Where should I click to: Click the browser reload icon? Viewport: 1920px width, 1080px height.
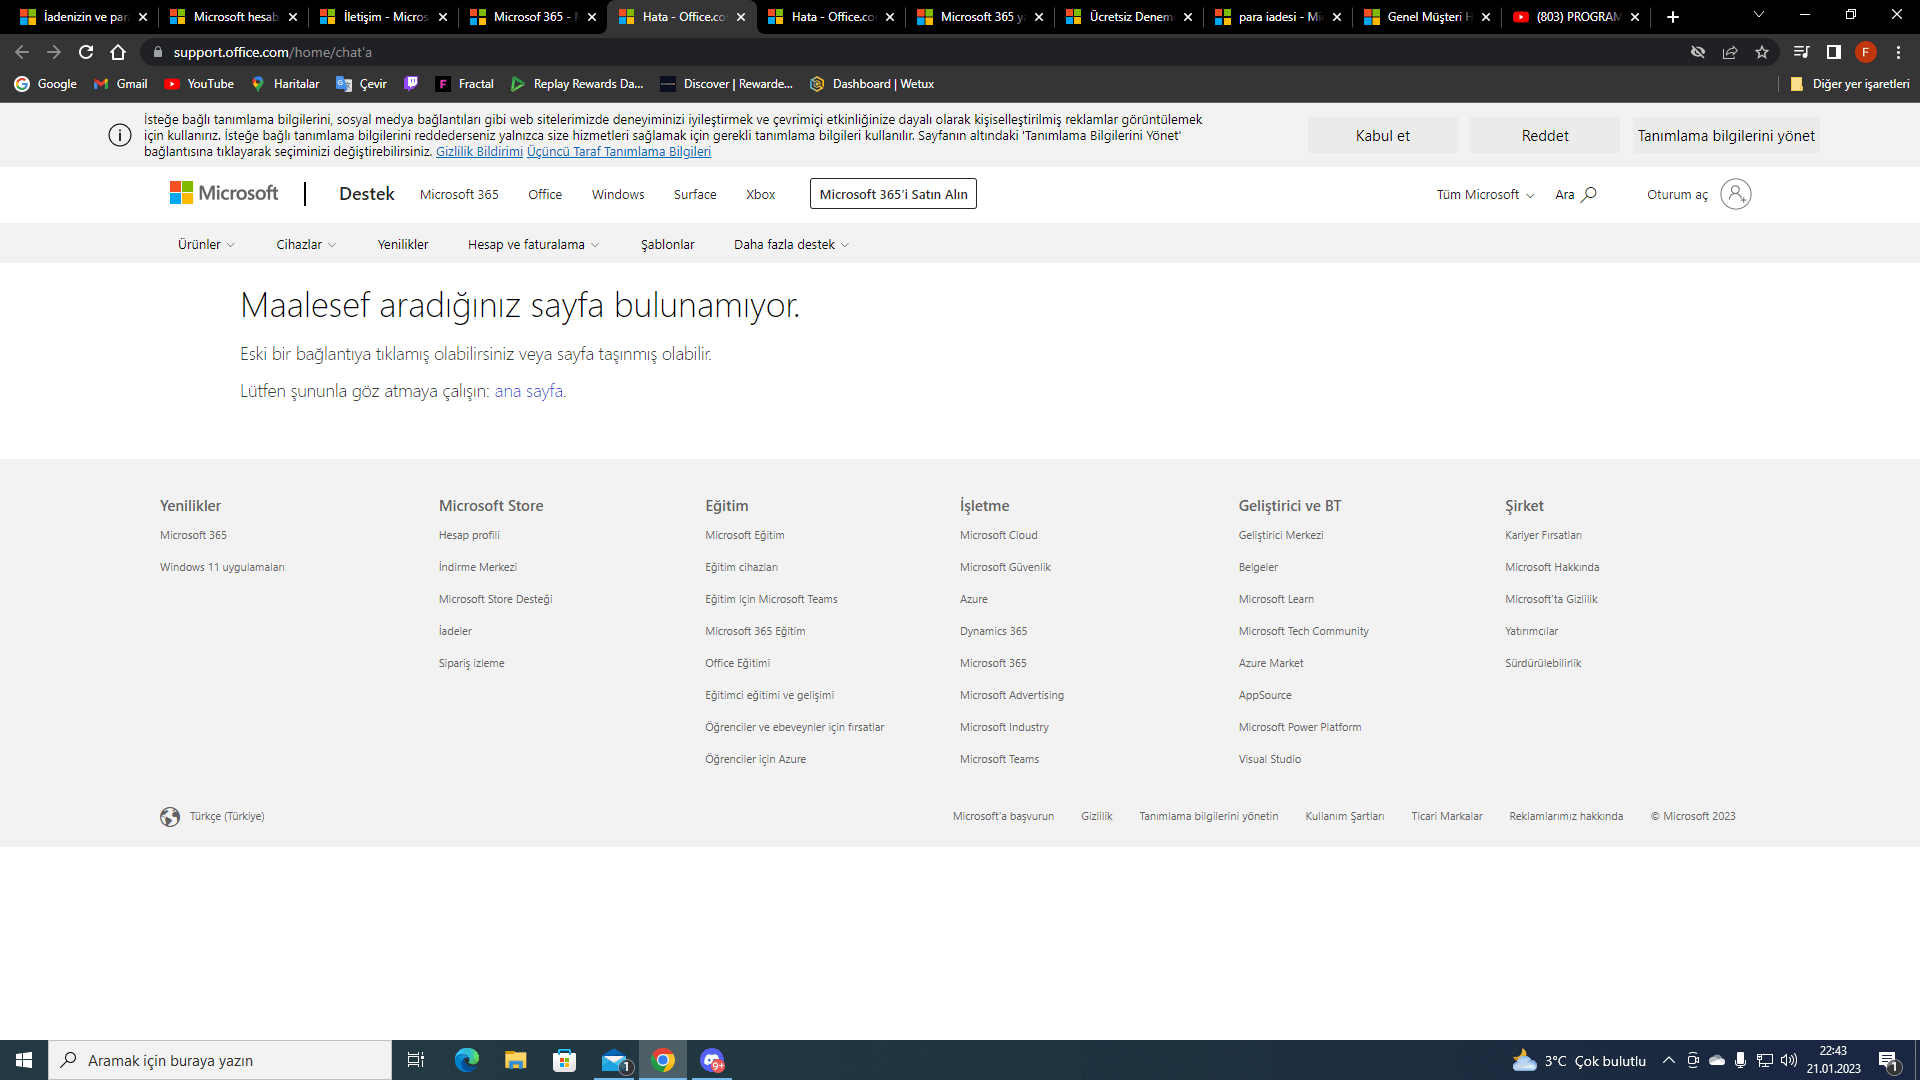click(x=86, y=52)
